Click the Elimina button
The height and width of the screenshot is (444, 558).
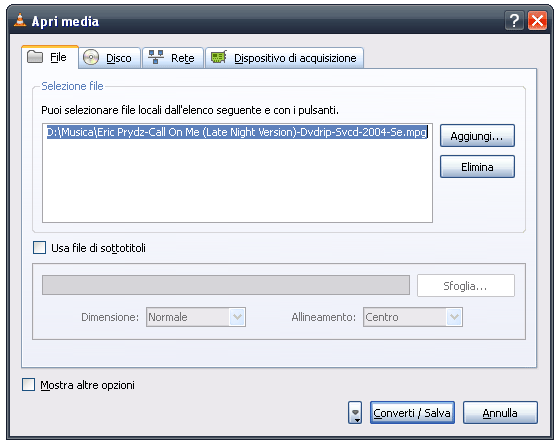click(x=477, y=166)
